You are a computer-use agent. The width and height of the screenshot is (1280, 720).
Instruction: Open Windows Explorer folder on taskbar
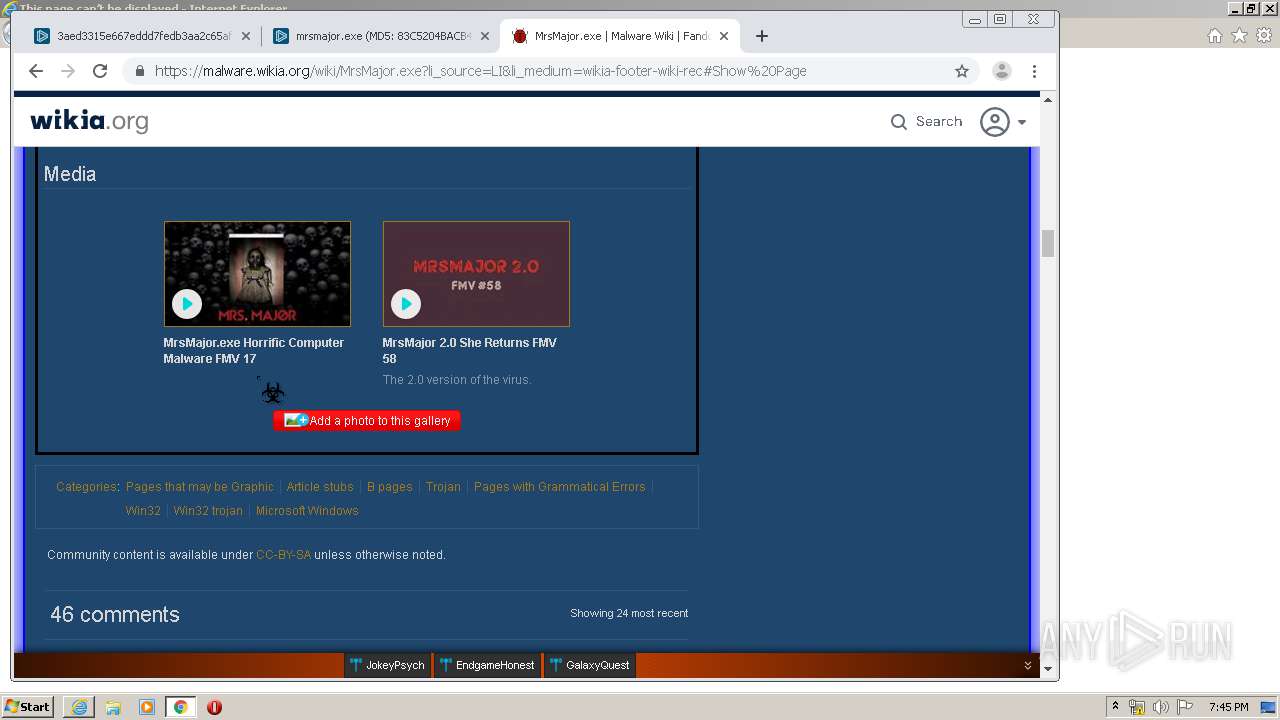tap(113, 707)
